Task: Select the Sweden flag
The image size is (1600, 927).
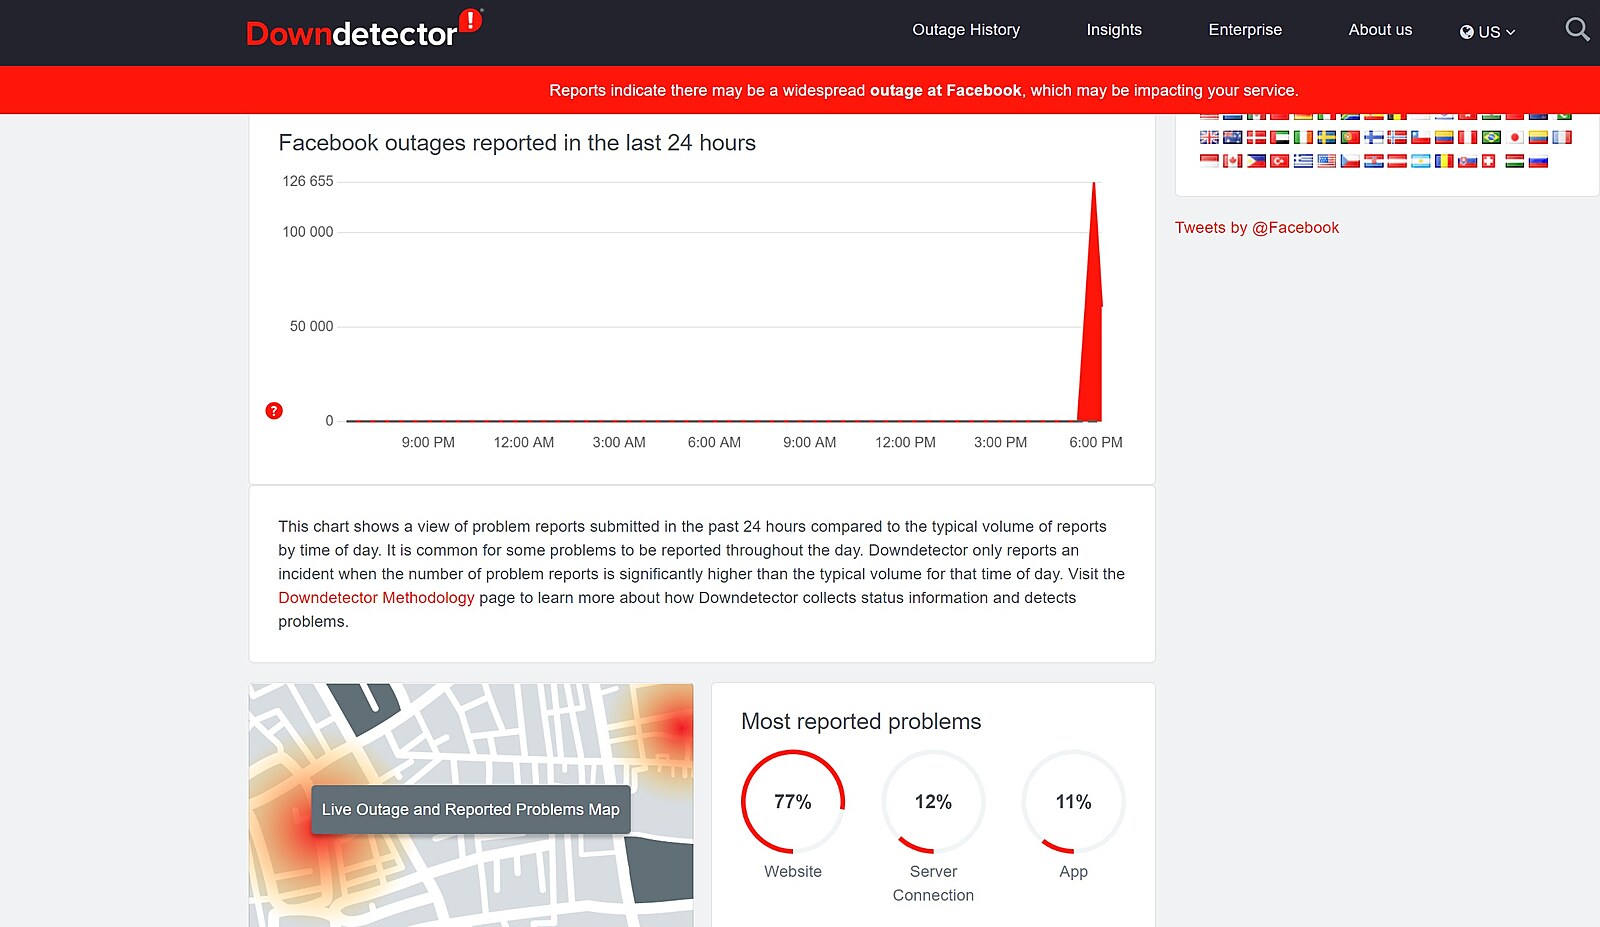Action: tap(1326, 138)
